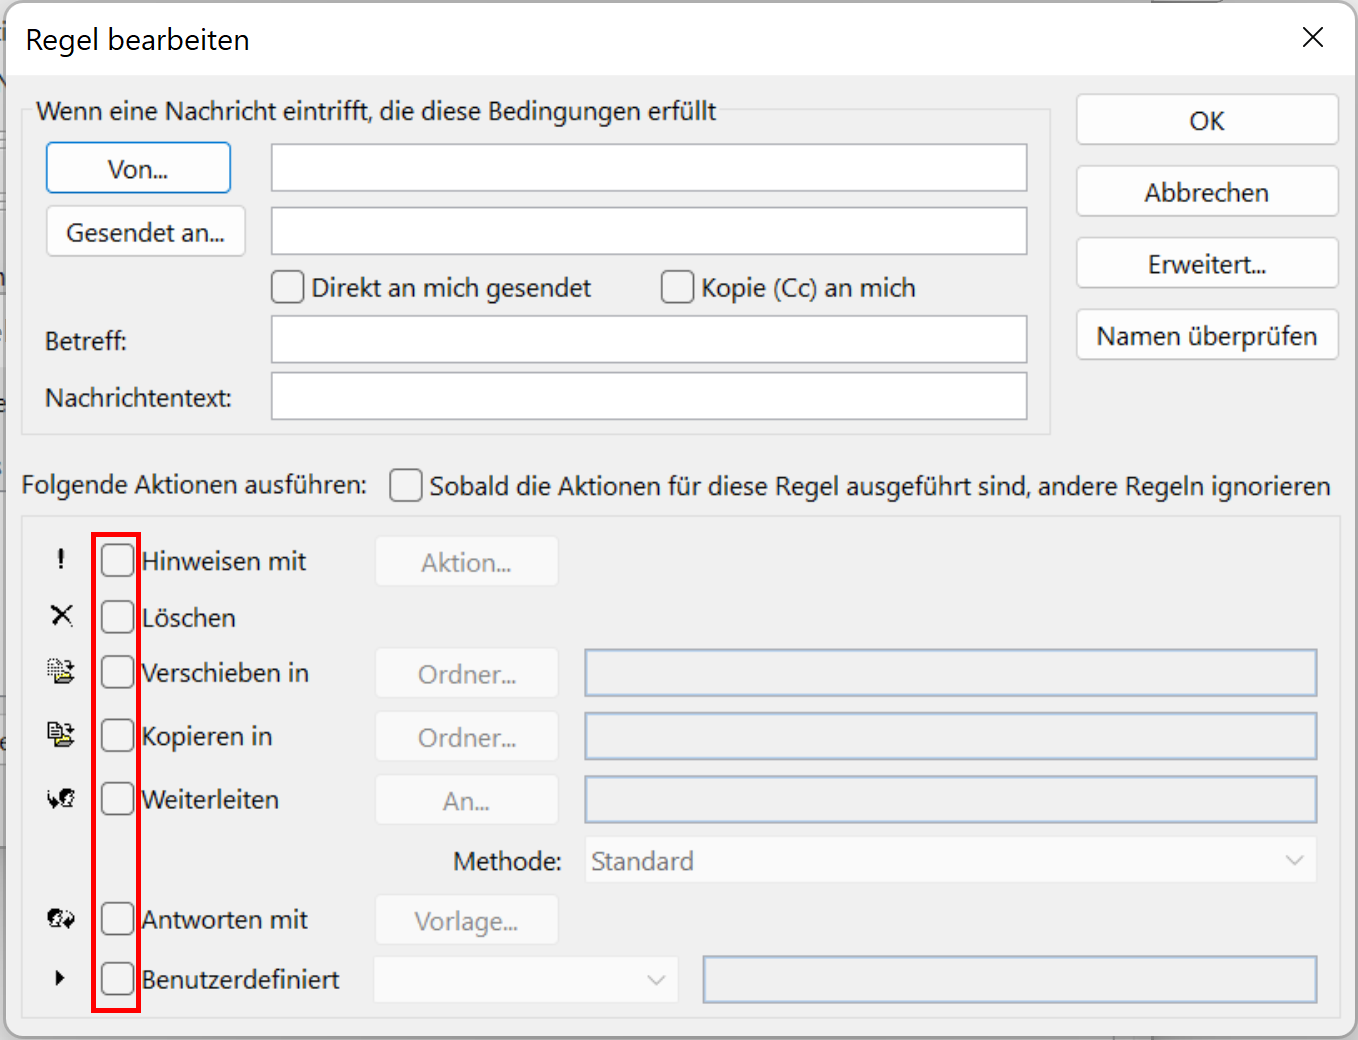This screenshot has height=1040, width=1358.
Task: Click the Weiterleiten recipient field
Action: (x=951, y=800)
